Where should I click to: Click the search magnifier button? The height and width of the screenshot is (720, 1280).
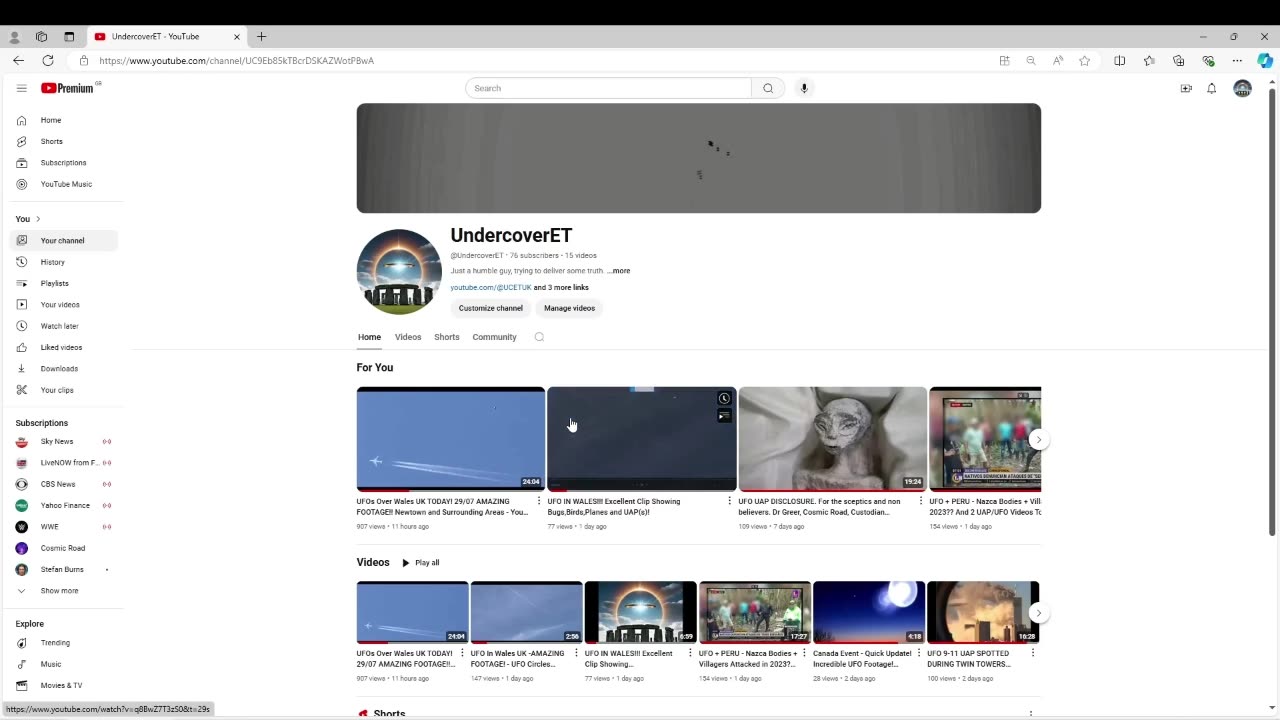coord(768,88)
